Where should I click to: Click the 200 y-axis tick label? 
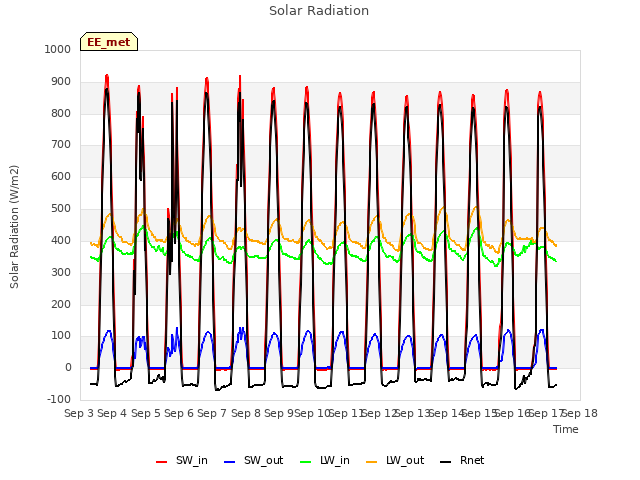61,304
